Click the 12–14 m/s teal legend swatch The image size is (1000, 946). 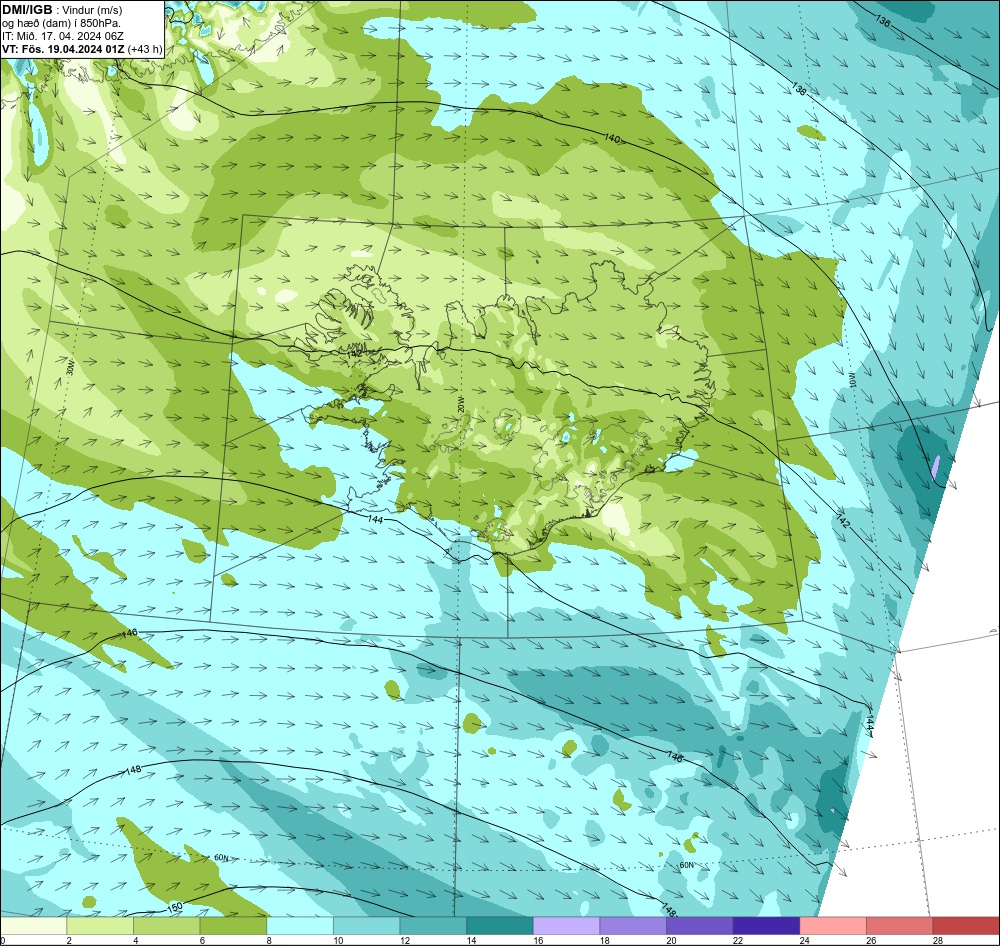[x=433, y=926]
